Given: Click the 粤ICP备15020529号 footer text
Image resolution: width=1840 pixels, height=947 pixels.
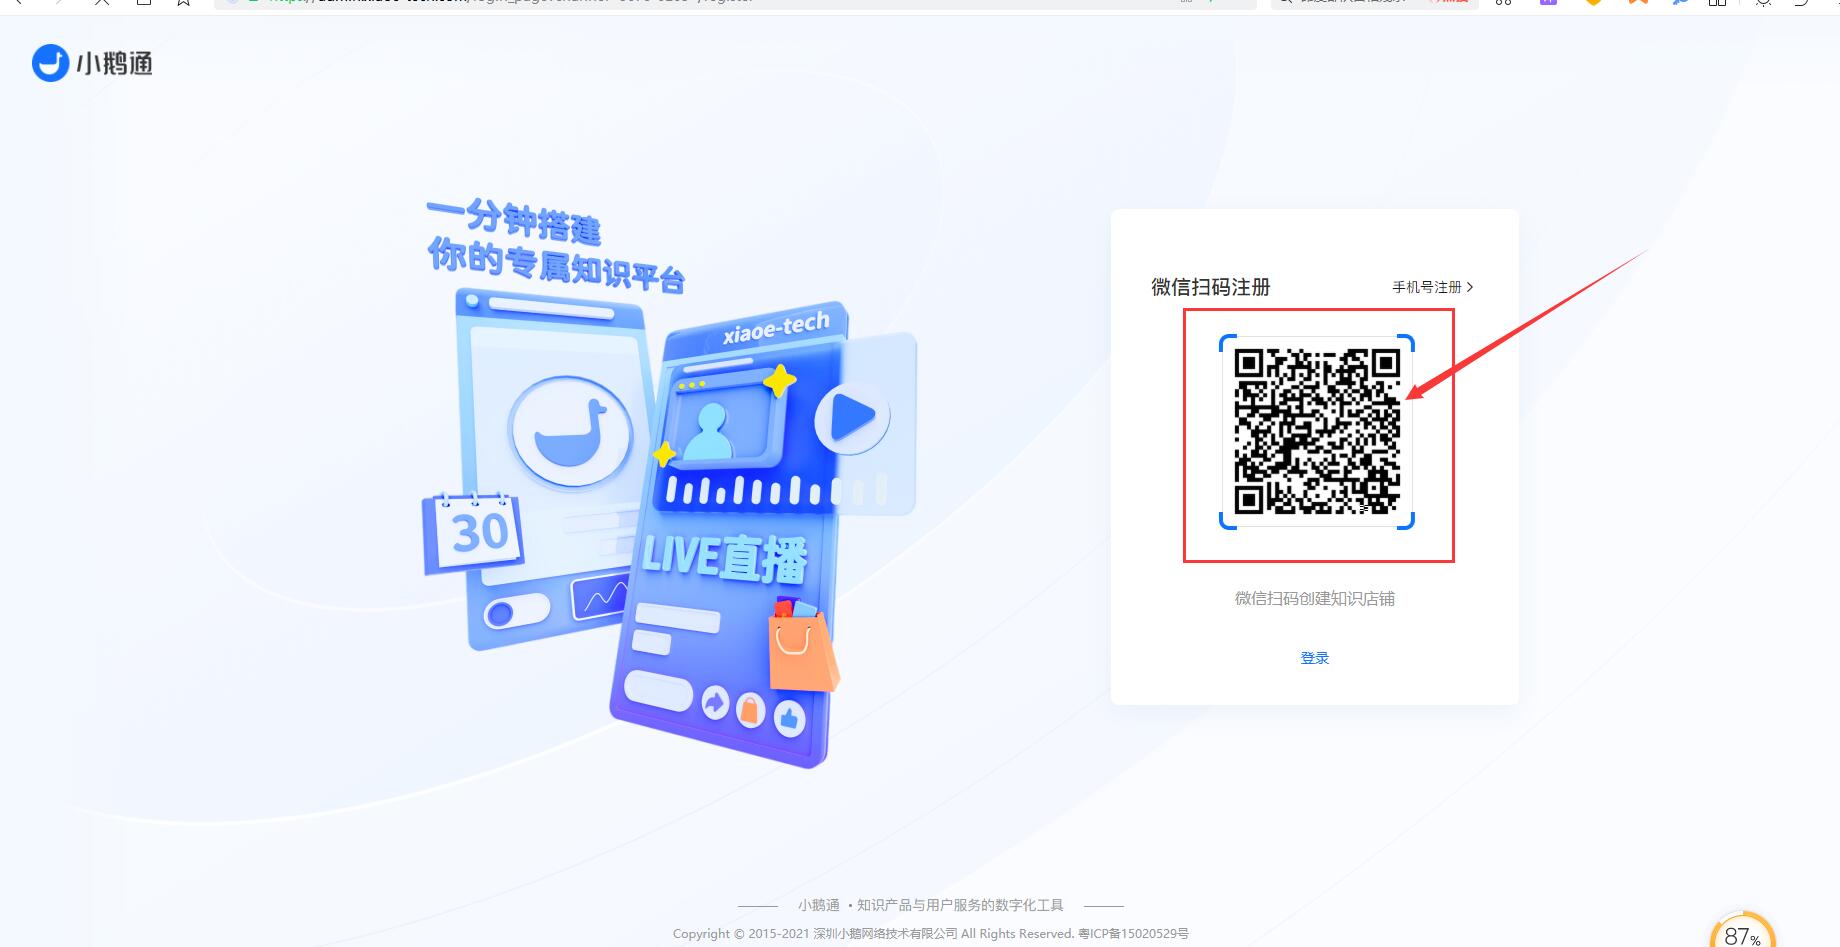Looking at the screenshot, I should [x=1133, y=934].
